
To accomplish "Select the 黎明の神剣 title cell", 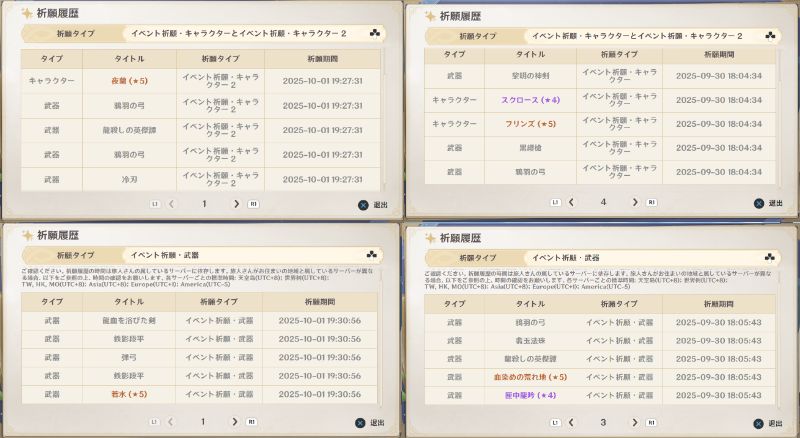I will click(531, 76).
